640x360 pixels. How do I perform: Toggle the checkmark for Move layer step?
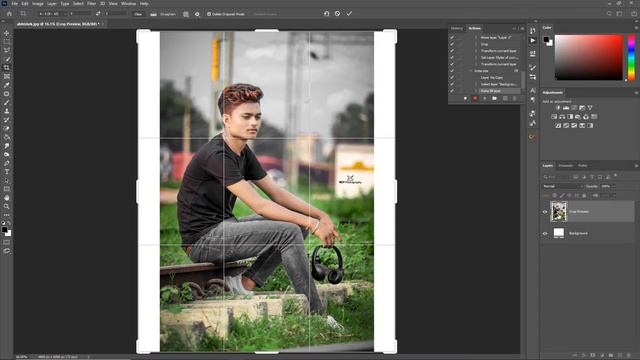(452, 38)
